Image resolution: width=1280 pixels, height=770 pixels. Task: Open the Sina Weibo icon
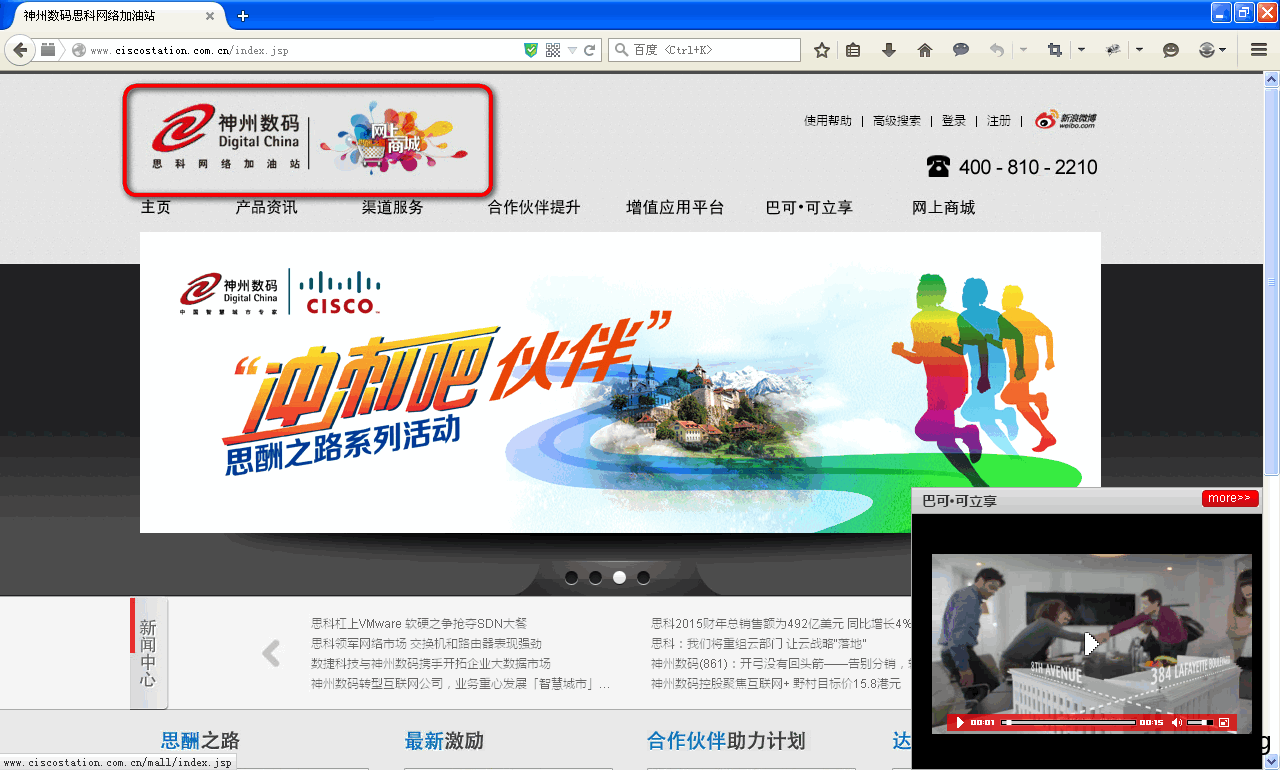click(1065, 120)
